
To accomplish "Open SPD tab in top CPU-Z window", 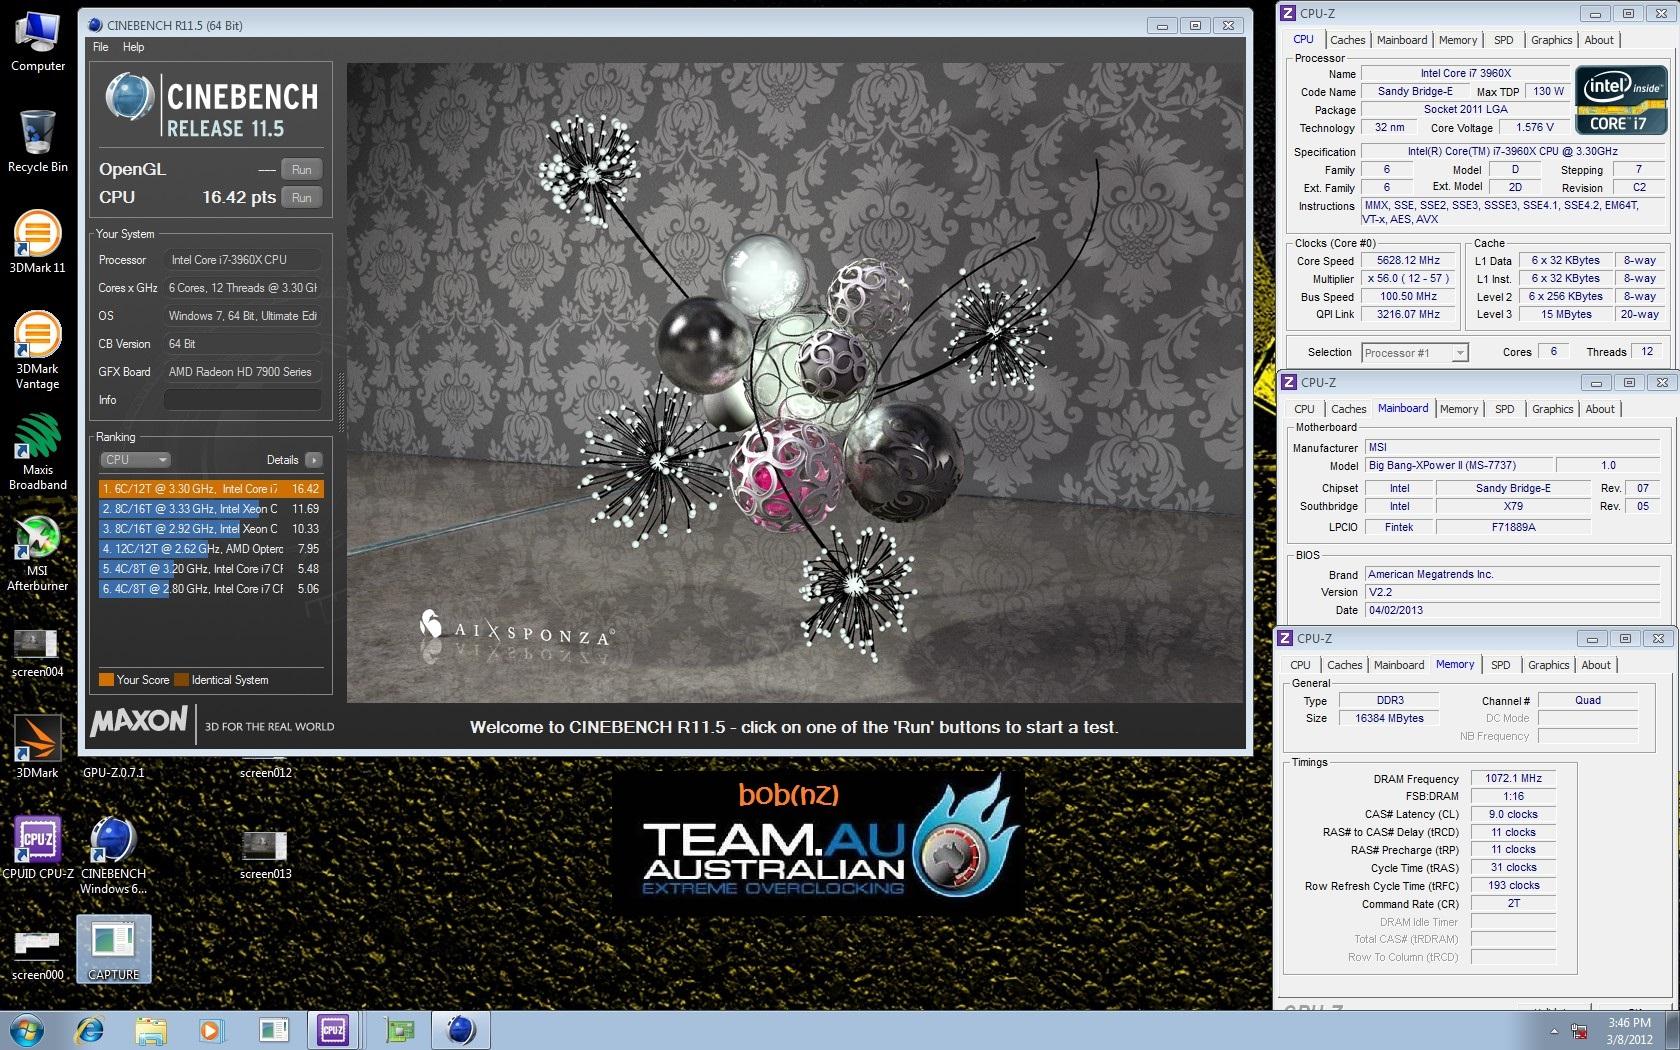I will [1504, 40].
